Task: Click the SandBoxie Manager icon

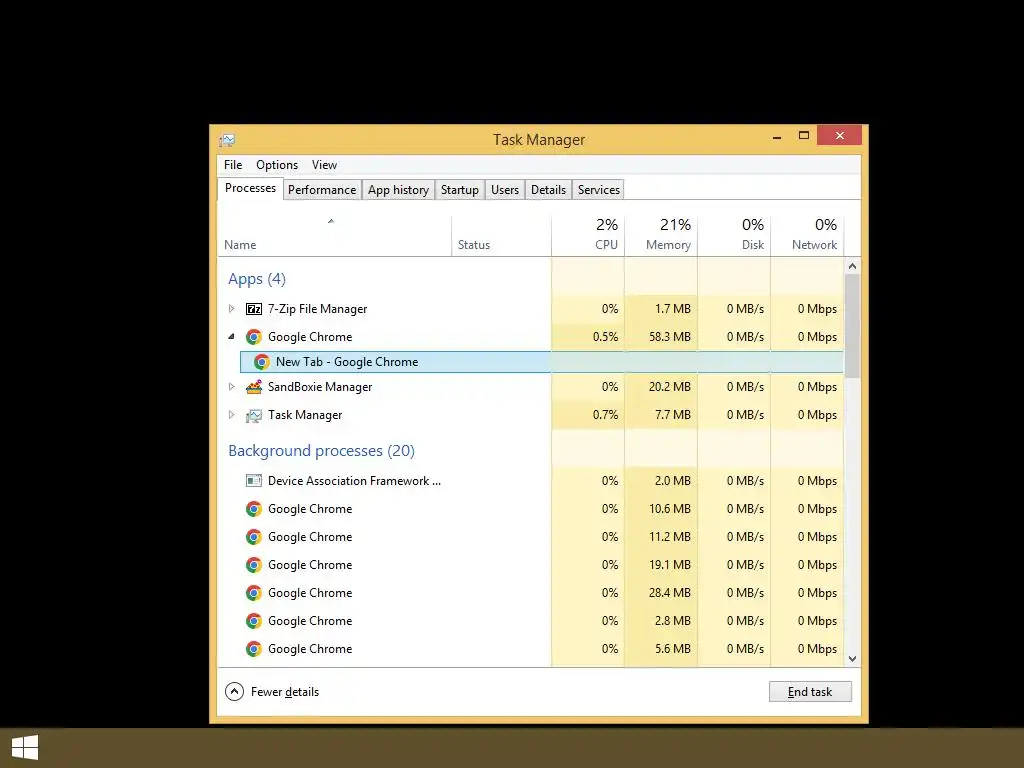Action: click(x=253, y=387)
